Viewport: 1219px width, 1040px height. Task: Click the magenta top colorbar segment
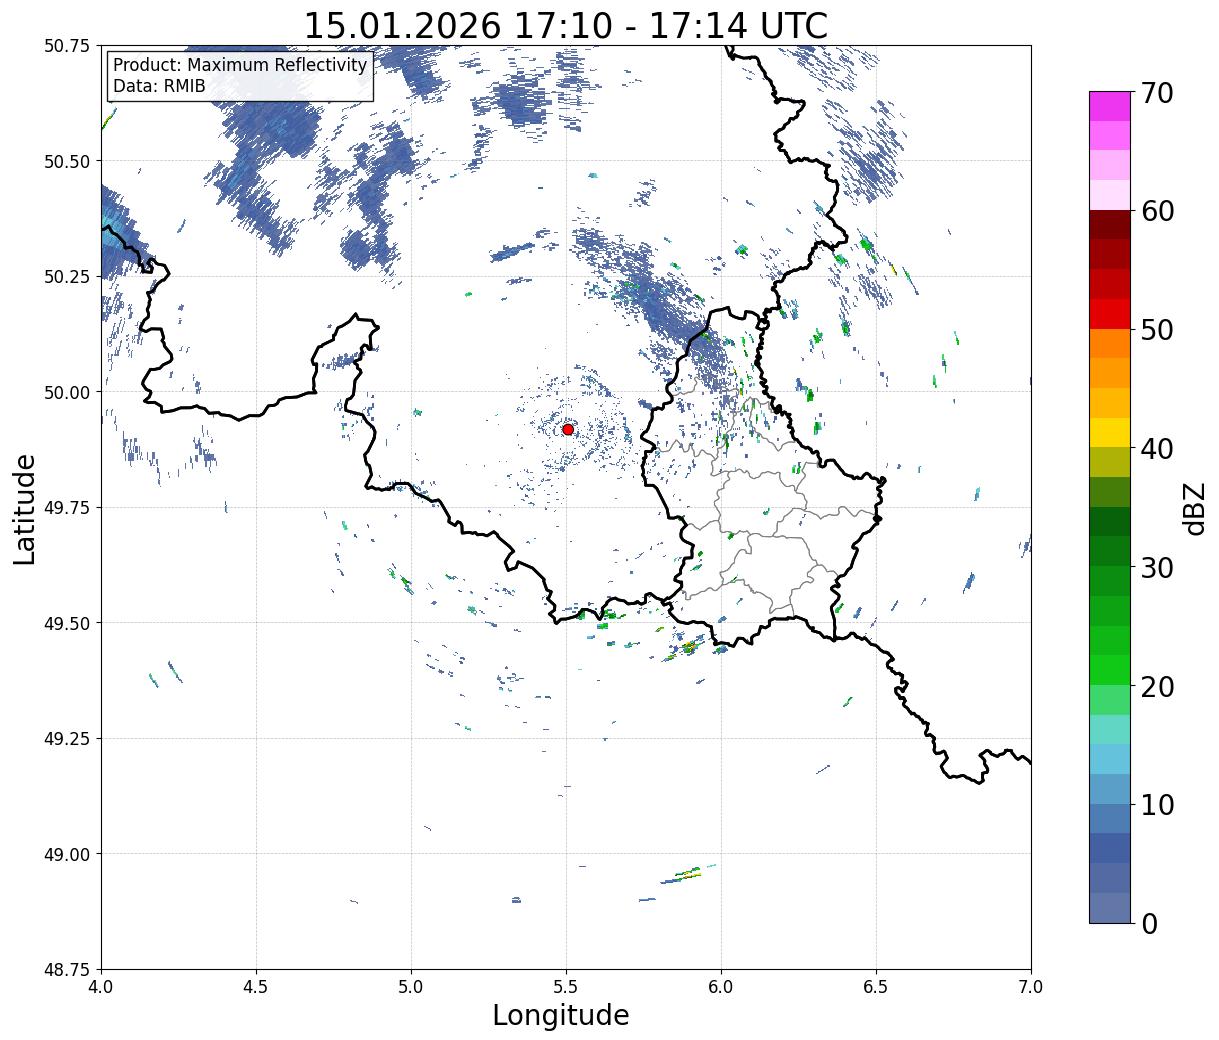[1110, 106]
